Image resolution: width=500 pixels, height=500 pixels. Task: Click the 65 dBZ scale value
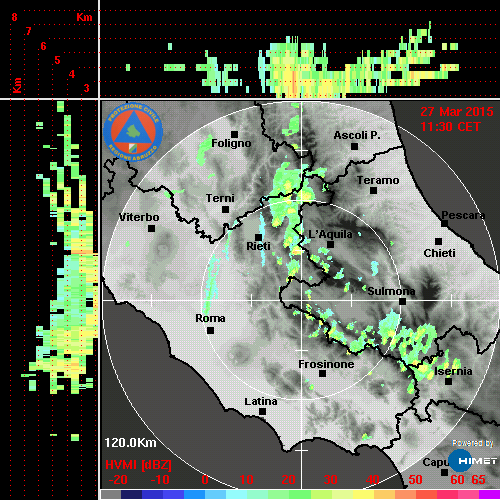tap(478, 480)
